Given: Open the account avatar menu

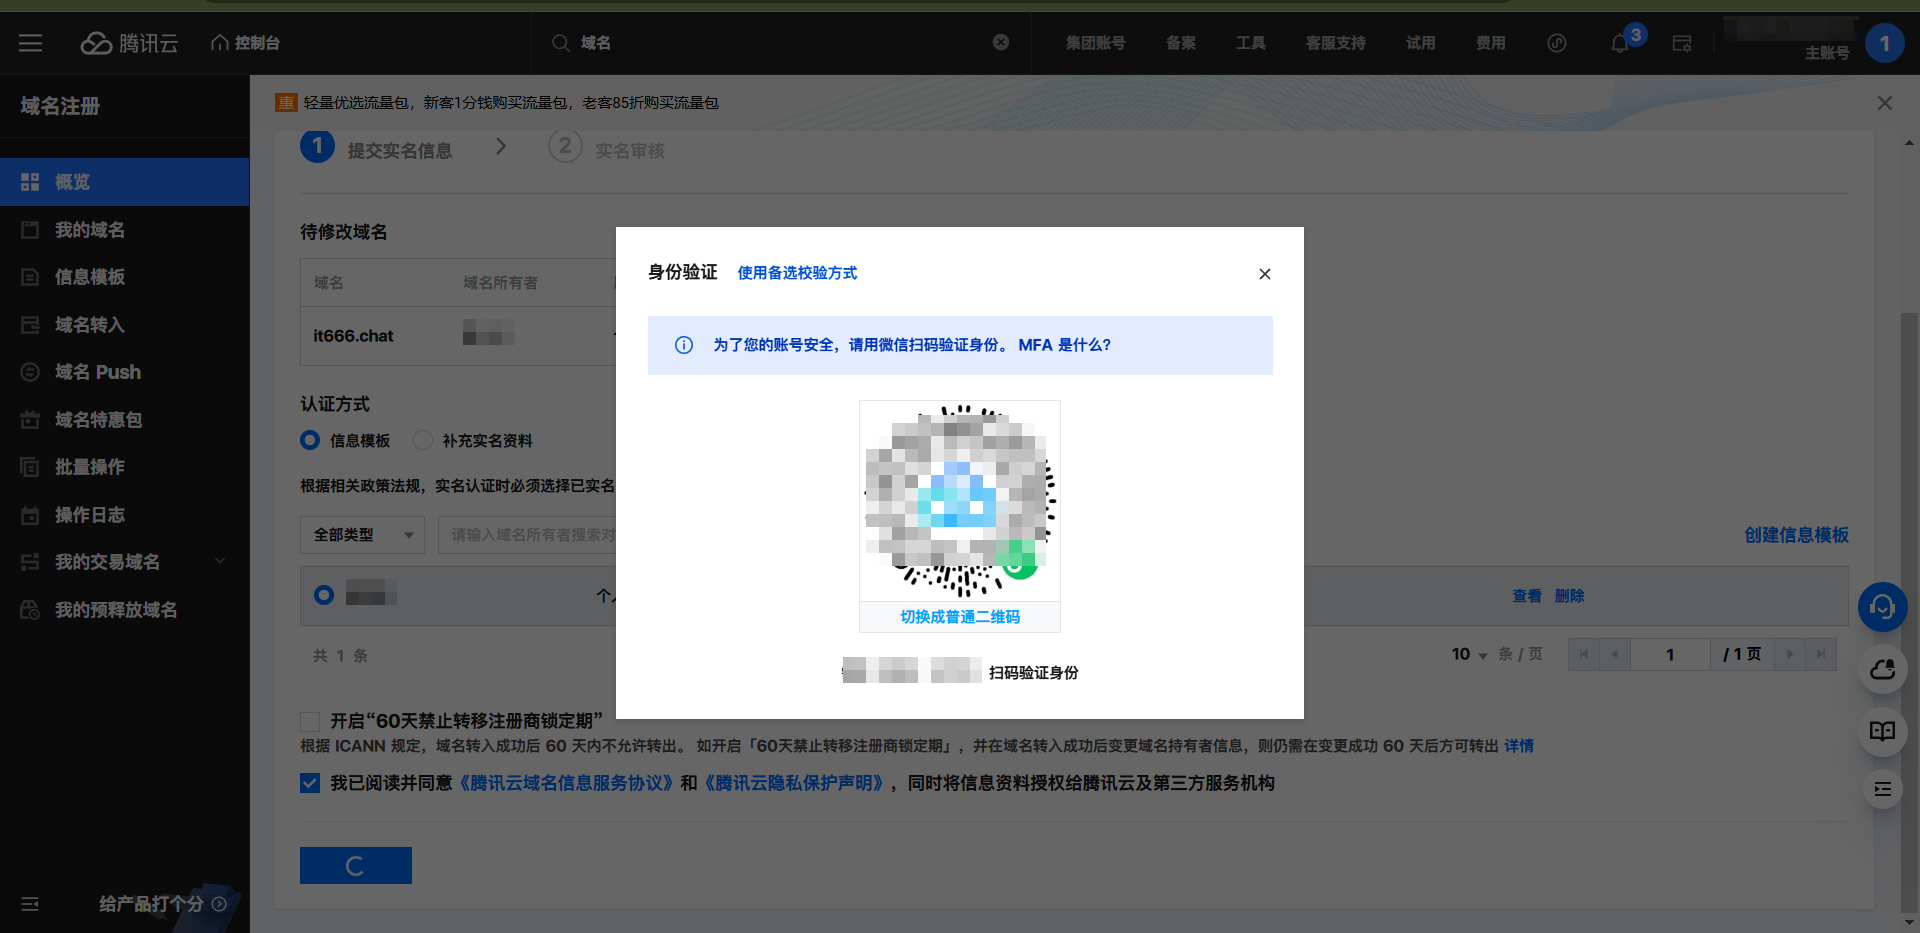Looking at the screenshot, I should coord(1885,43).
